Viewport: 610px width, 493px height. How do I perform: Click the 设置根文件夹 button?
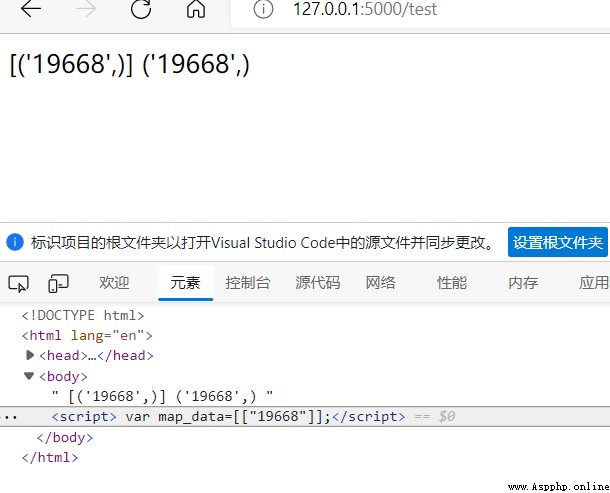click(x=557, y=242)
